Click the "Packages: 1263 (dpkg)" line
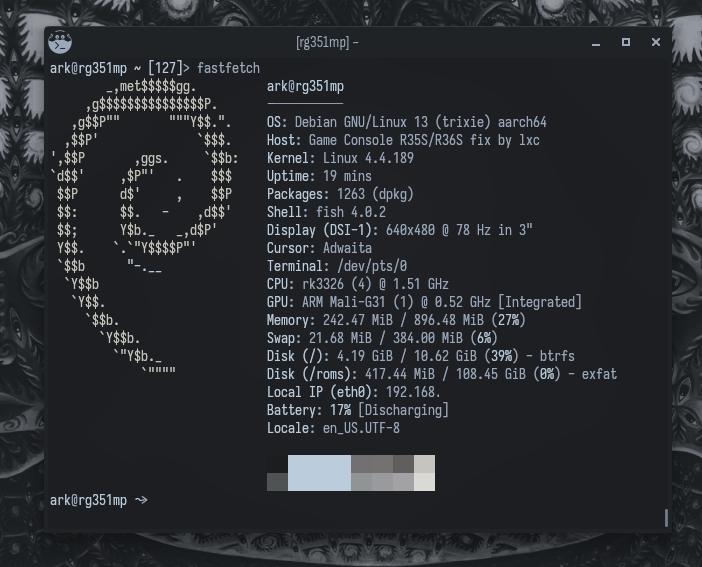Screen dimensions: 702x567 340,194
